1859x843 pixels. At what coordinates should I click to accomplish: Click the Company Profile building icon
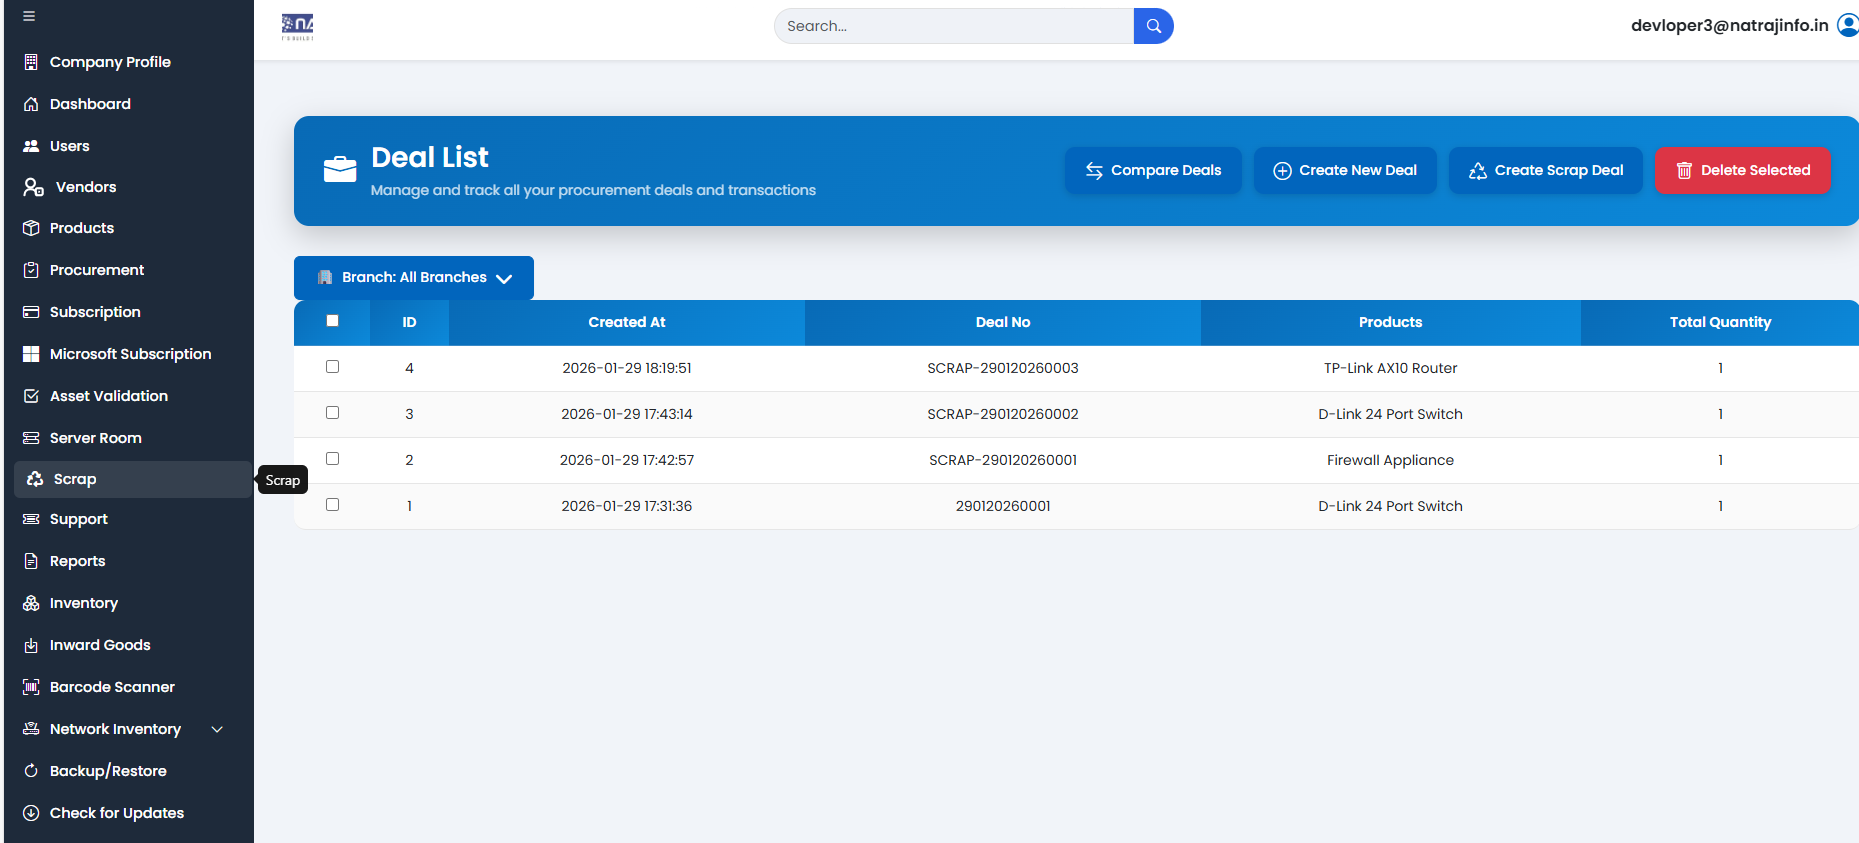coord(31,62)
